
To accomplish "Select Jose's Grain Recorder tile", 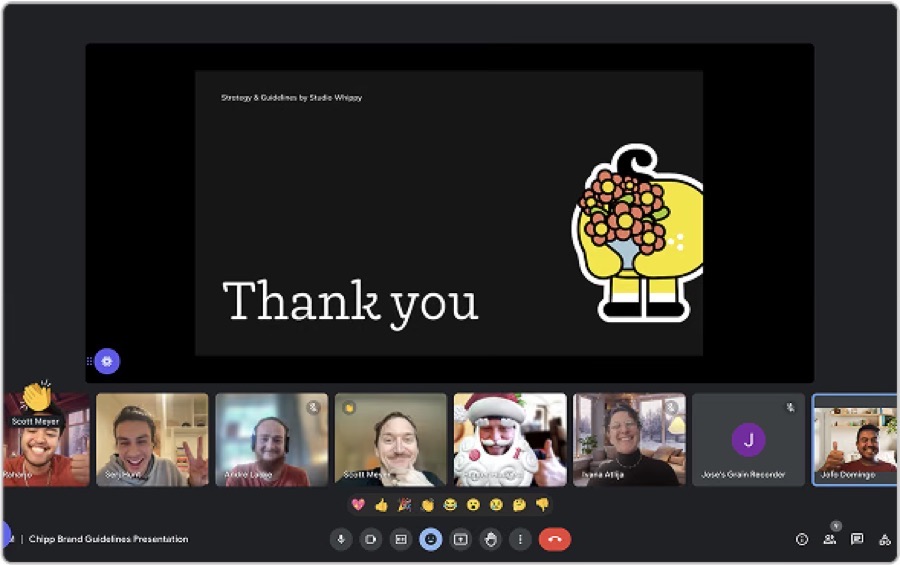I will [x=748, y=440].
